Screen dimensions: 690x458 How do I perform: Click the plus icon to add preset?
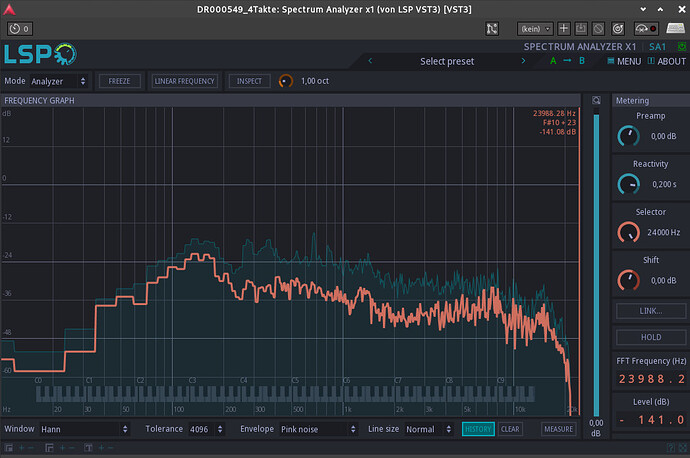coord(564,29)
